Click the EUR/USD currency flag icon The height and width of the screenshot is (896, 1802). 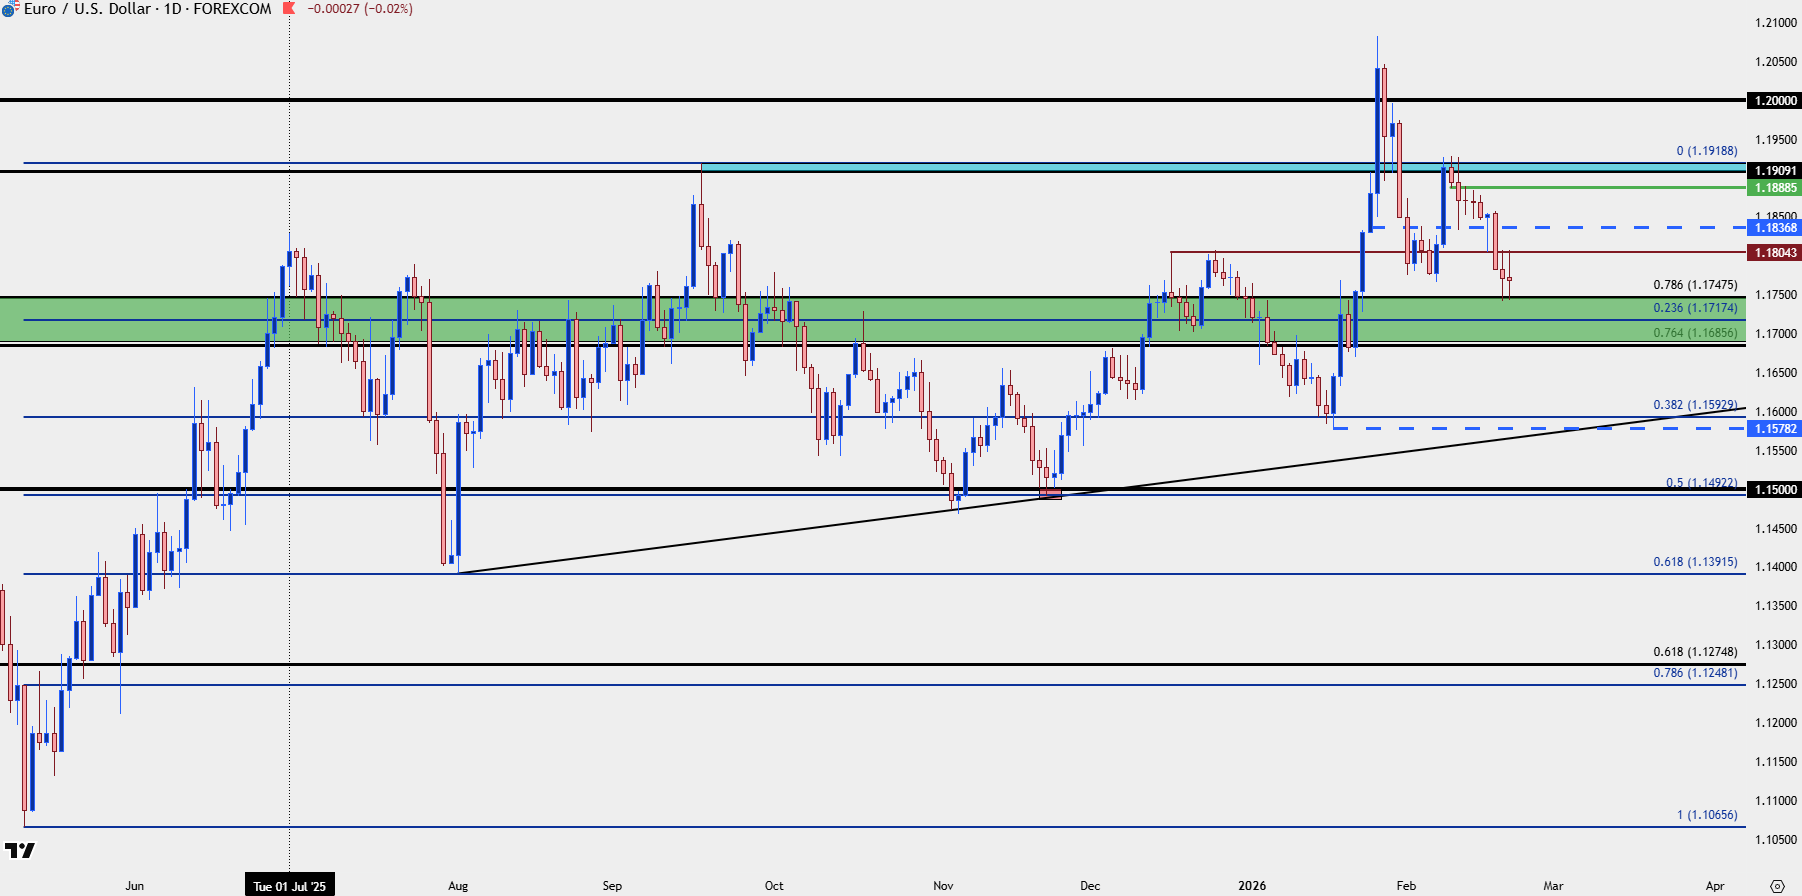click(x=10, y=8)
